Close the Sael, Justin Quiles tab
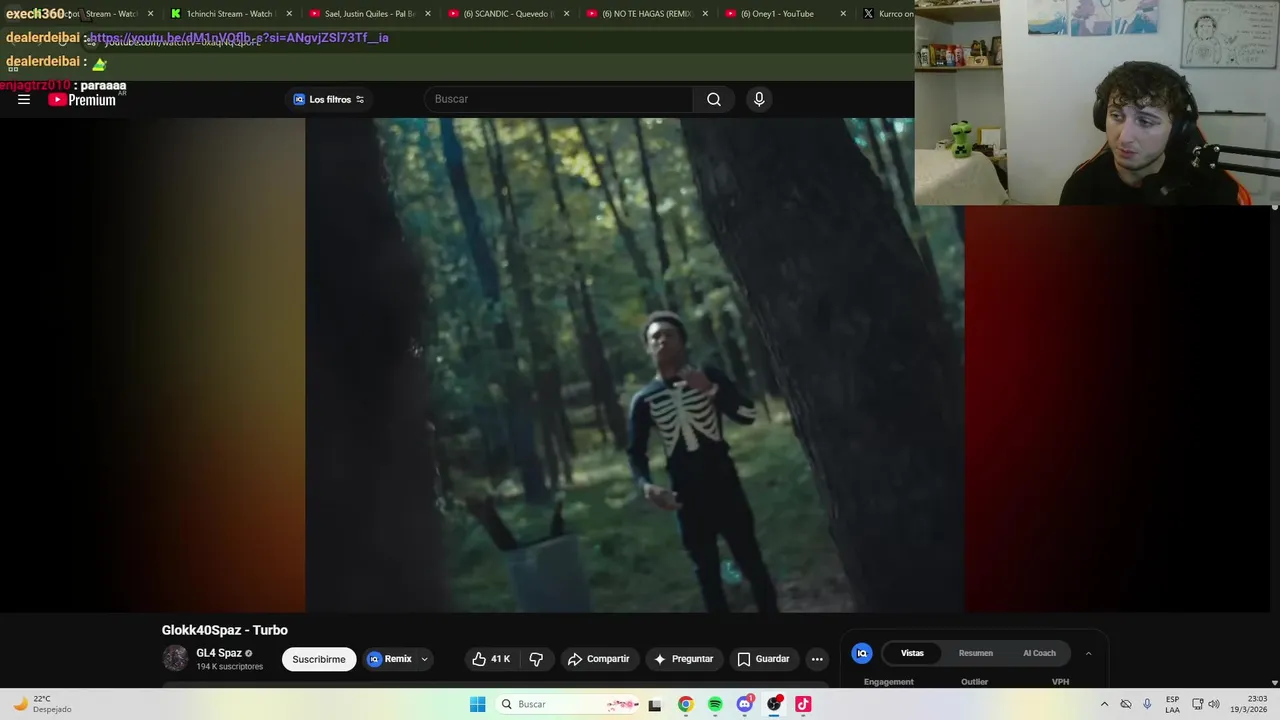This screenshot has height=720, width=1280. tap(428, 14)
